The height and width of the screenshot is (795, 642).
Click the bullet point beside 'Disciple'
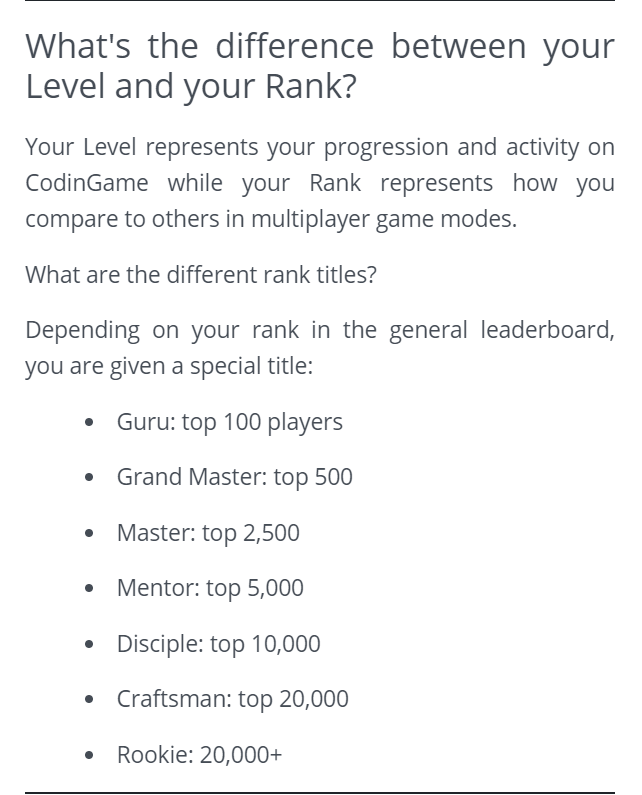coord(90,645)
